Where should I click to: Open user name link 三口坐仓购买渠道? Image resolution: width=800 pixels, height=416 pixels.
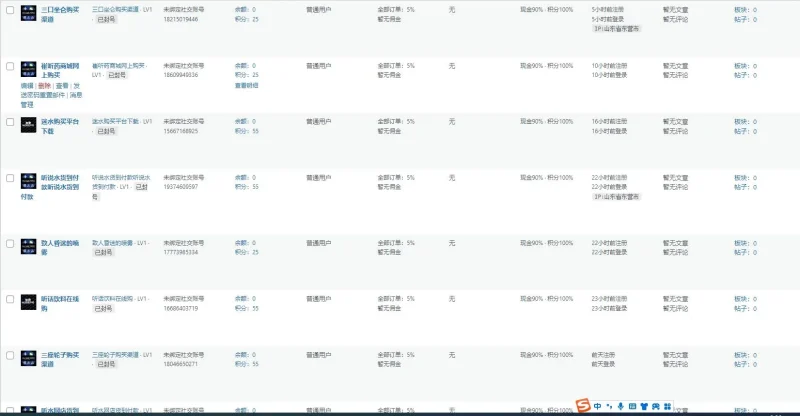coord(60,14)
